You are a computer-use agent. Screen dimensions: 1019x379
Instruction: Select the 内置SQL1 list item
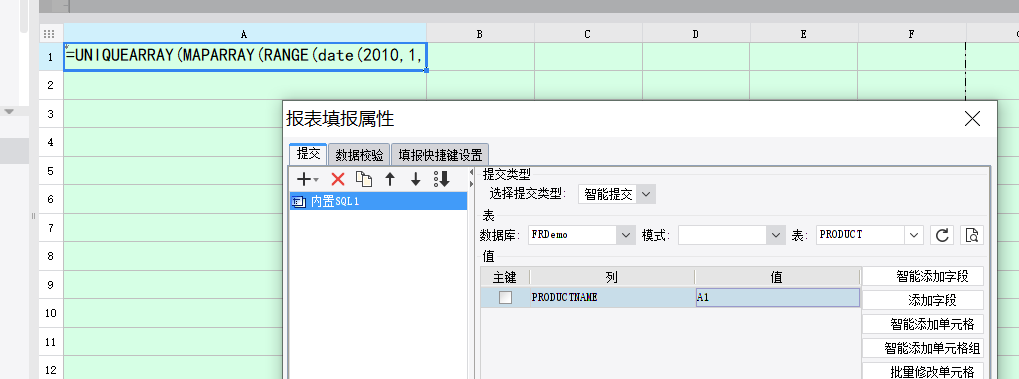tap(378, 202)
